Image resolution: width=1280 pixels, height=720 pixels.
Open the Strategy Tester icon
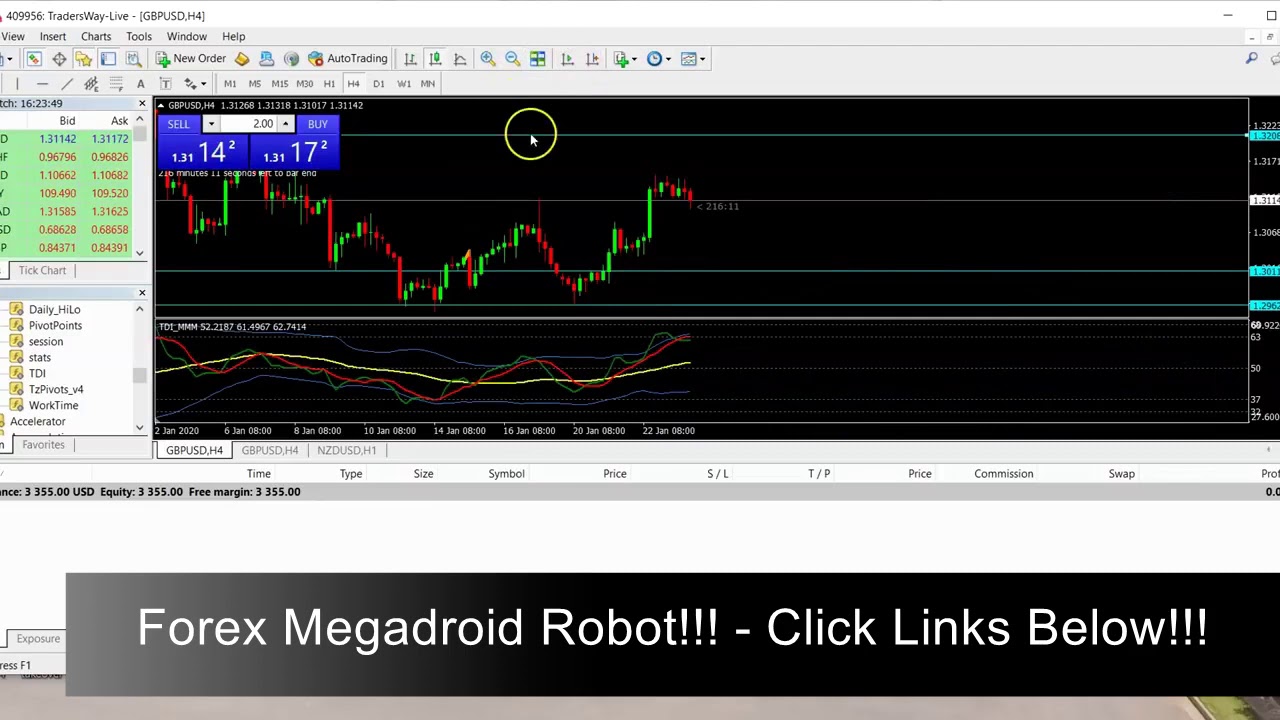coord(133,59)
